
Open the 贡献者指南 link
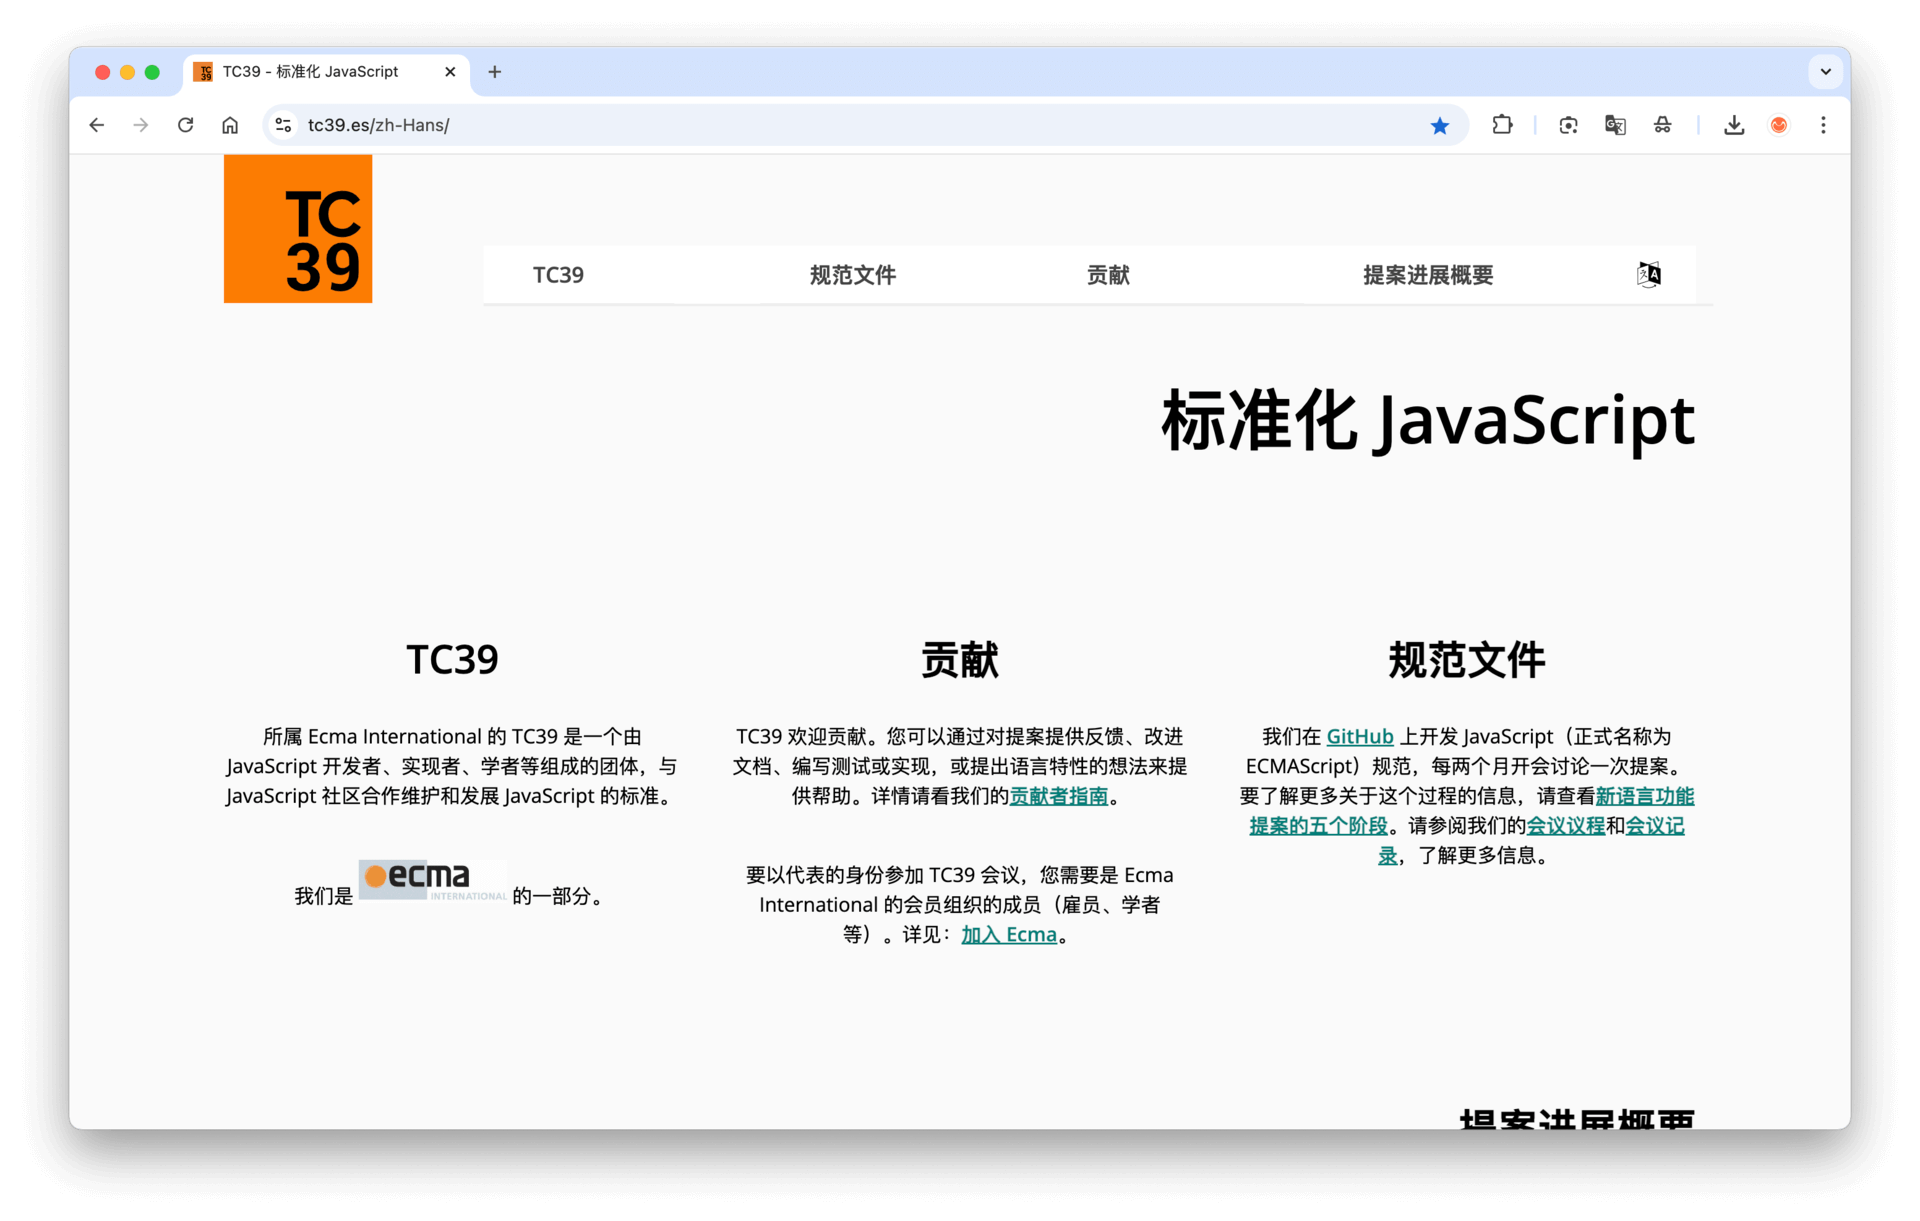pyautogui.click(x=1058, y=796)
